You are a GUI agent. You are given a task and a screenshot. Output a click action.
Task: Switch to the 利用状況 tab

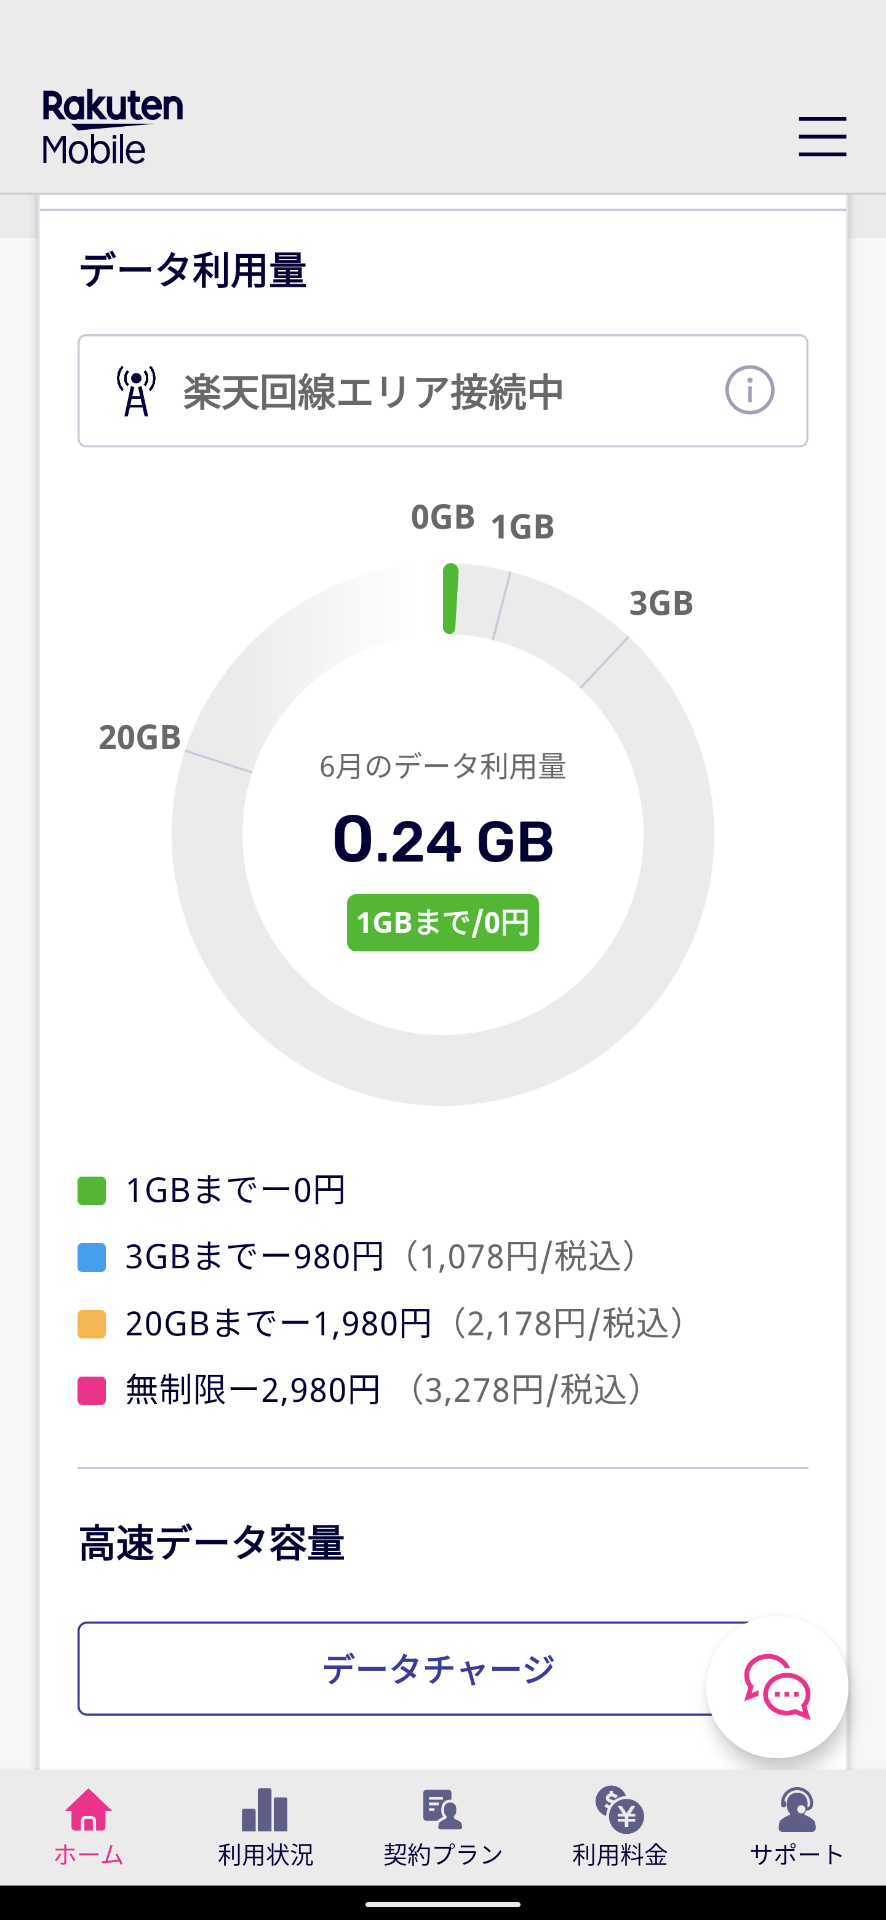tap(263, 1830)
